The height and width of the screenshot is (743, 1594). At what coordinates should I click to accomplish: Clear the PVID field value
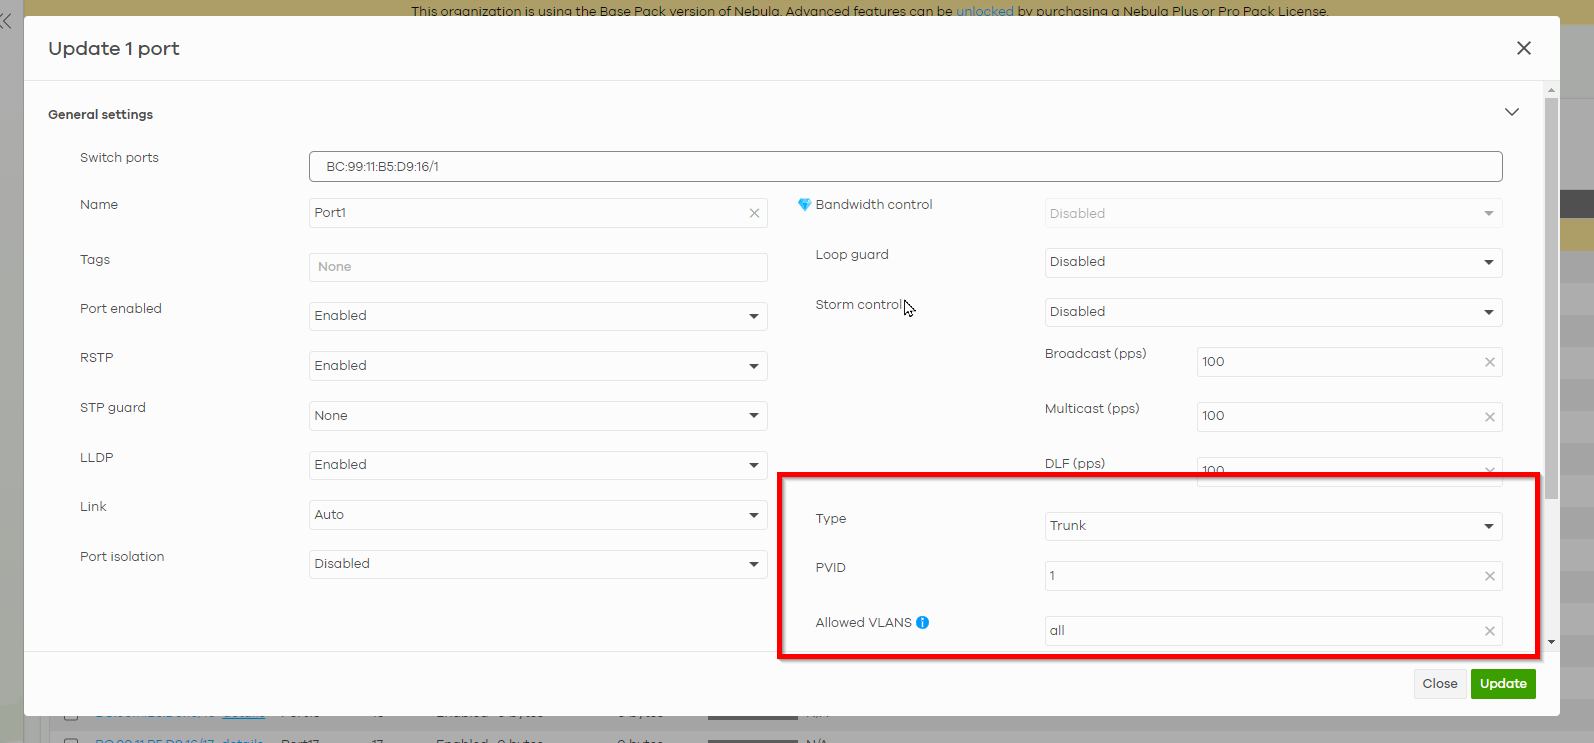(x=1489, y=576)
